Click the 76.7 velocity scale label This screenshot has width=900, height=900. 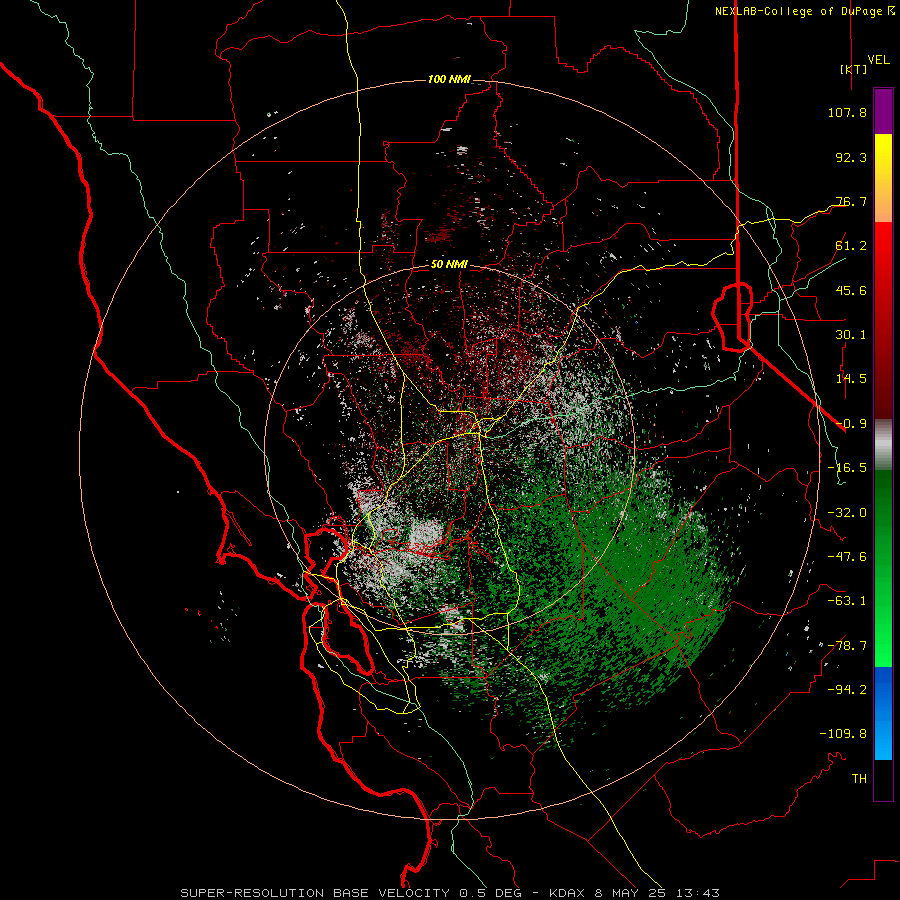pos(851,201)
